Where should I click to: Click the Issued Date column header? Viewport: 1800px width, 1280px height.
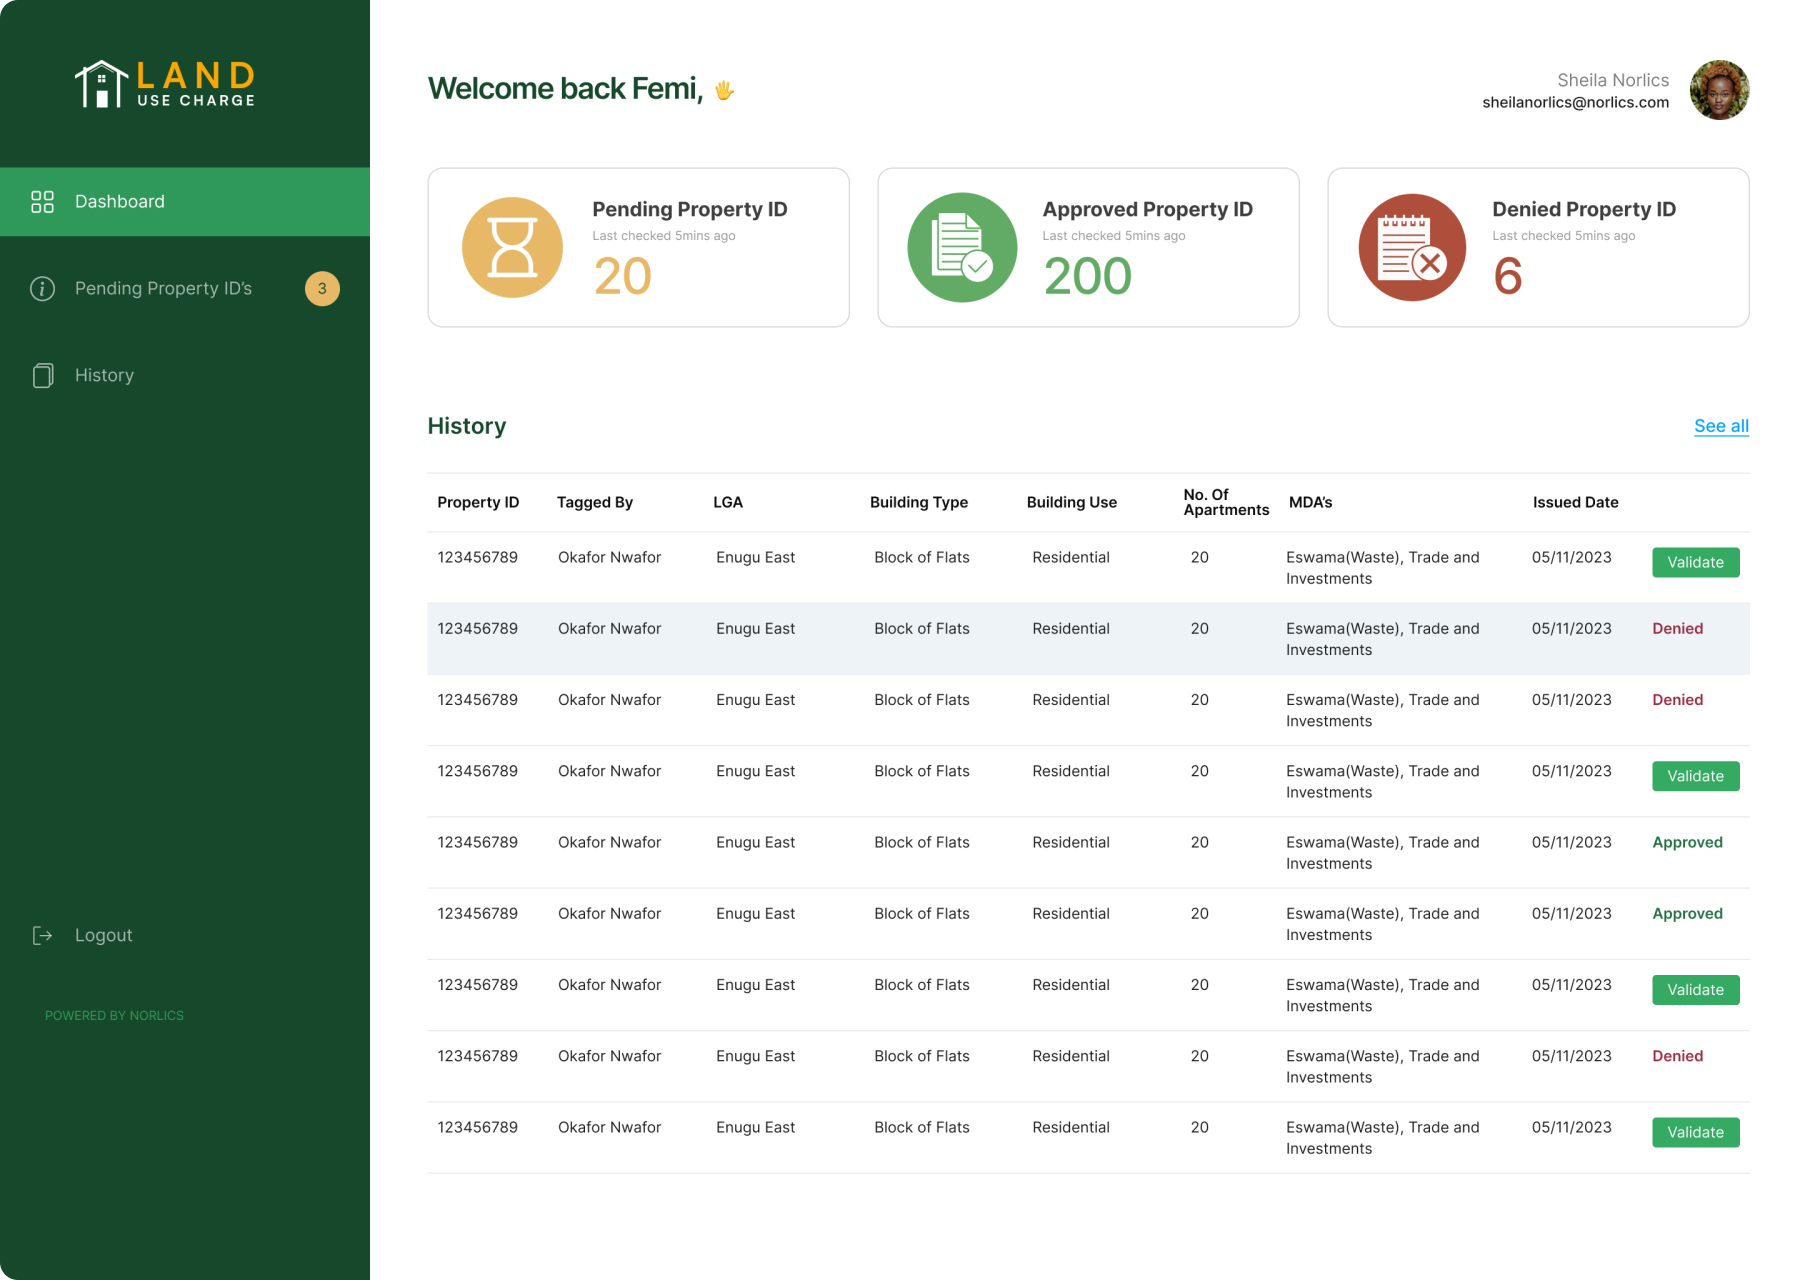(x=1575, y=502)
